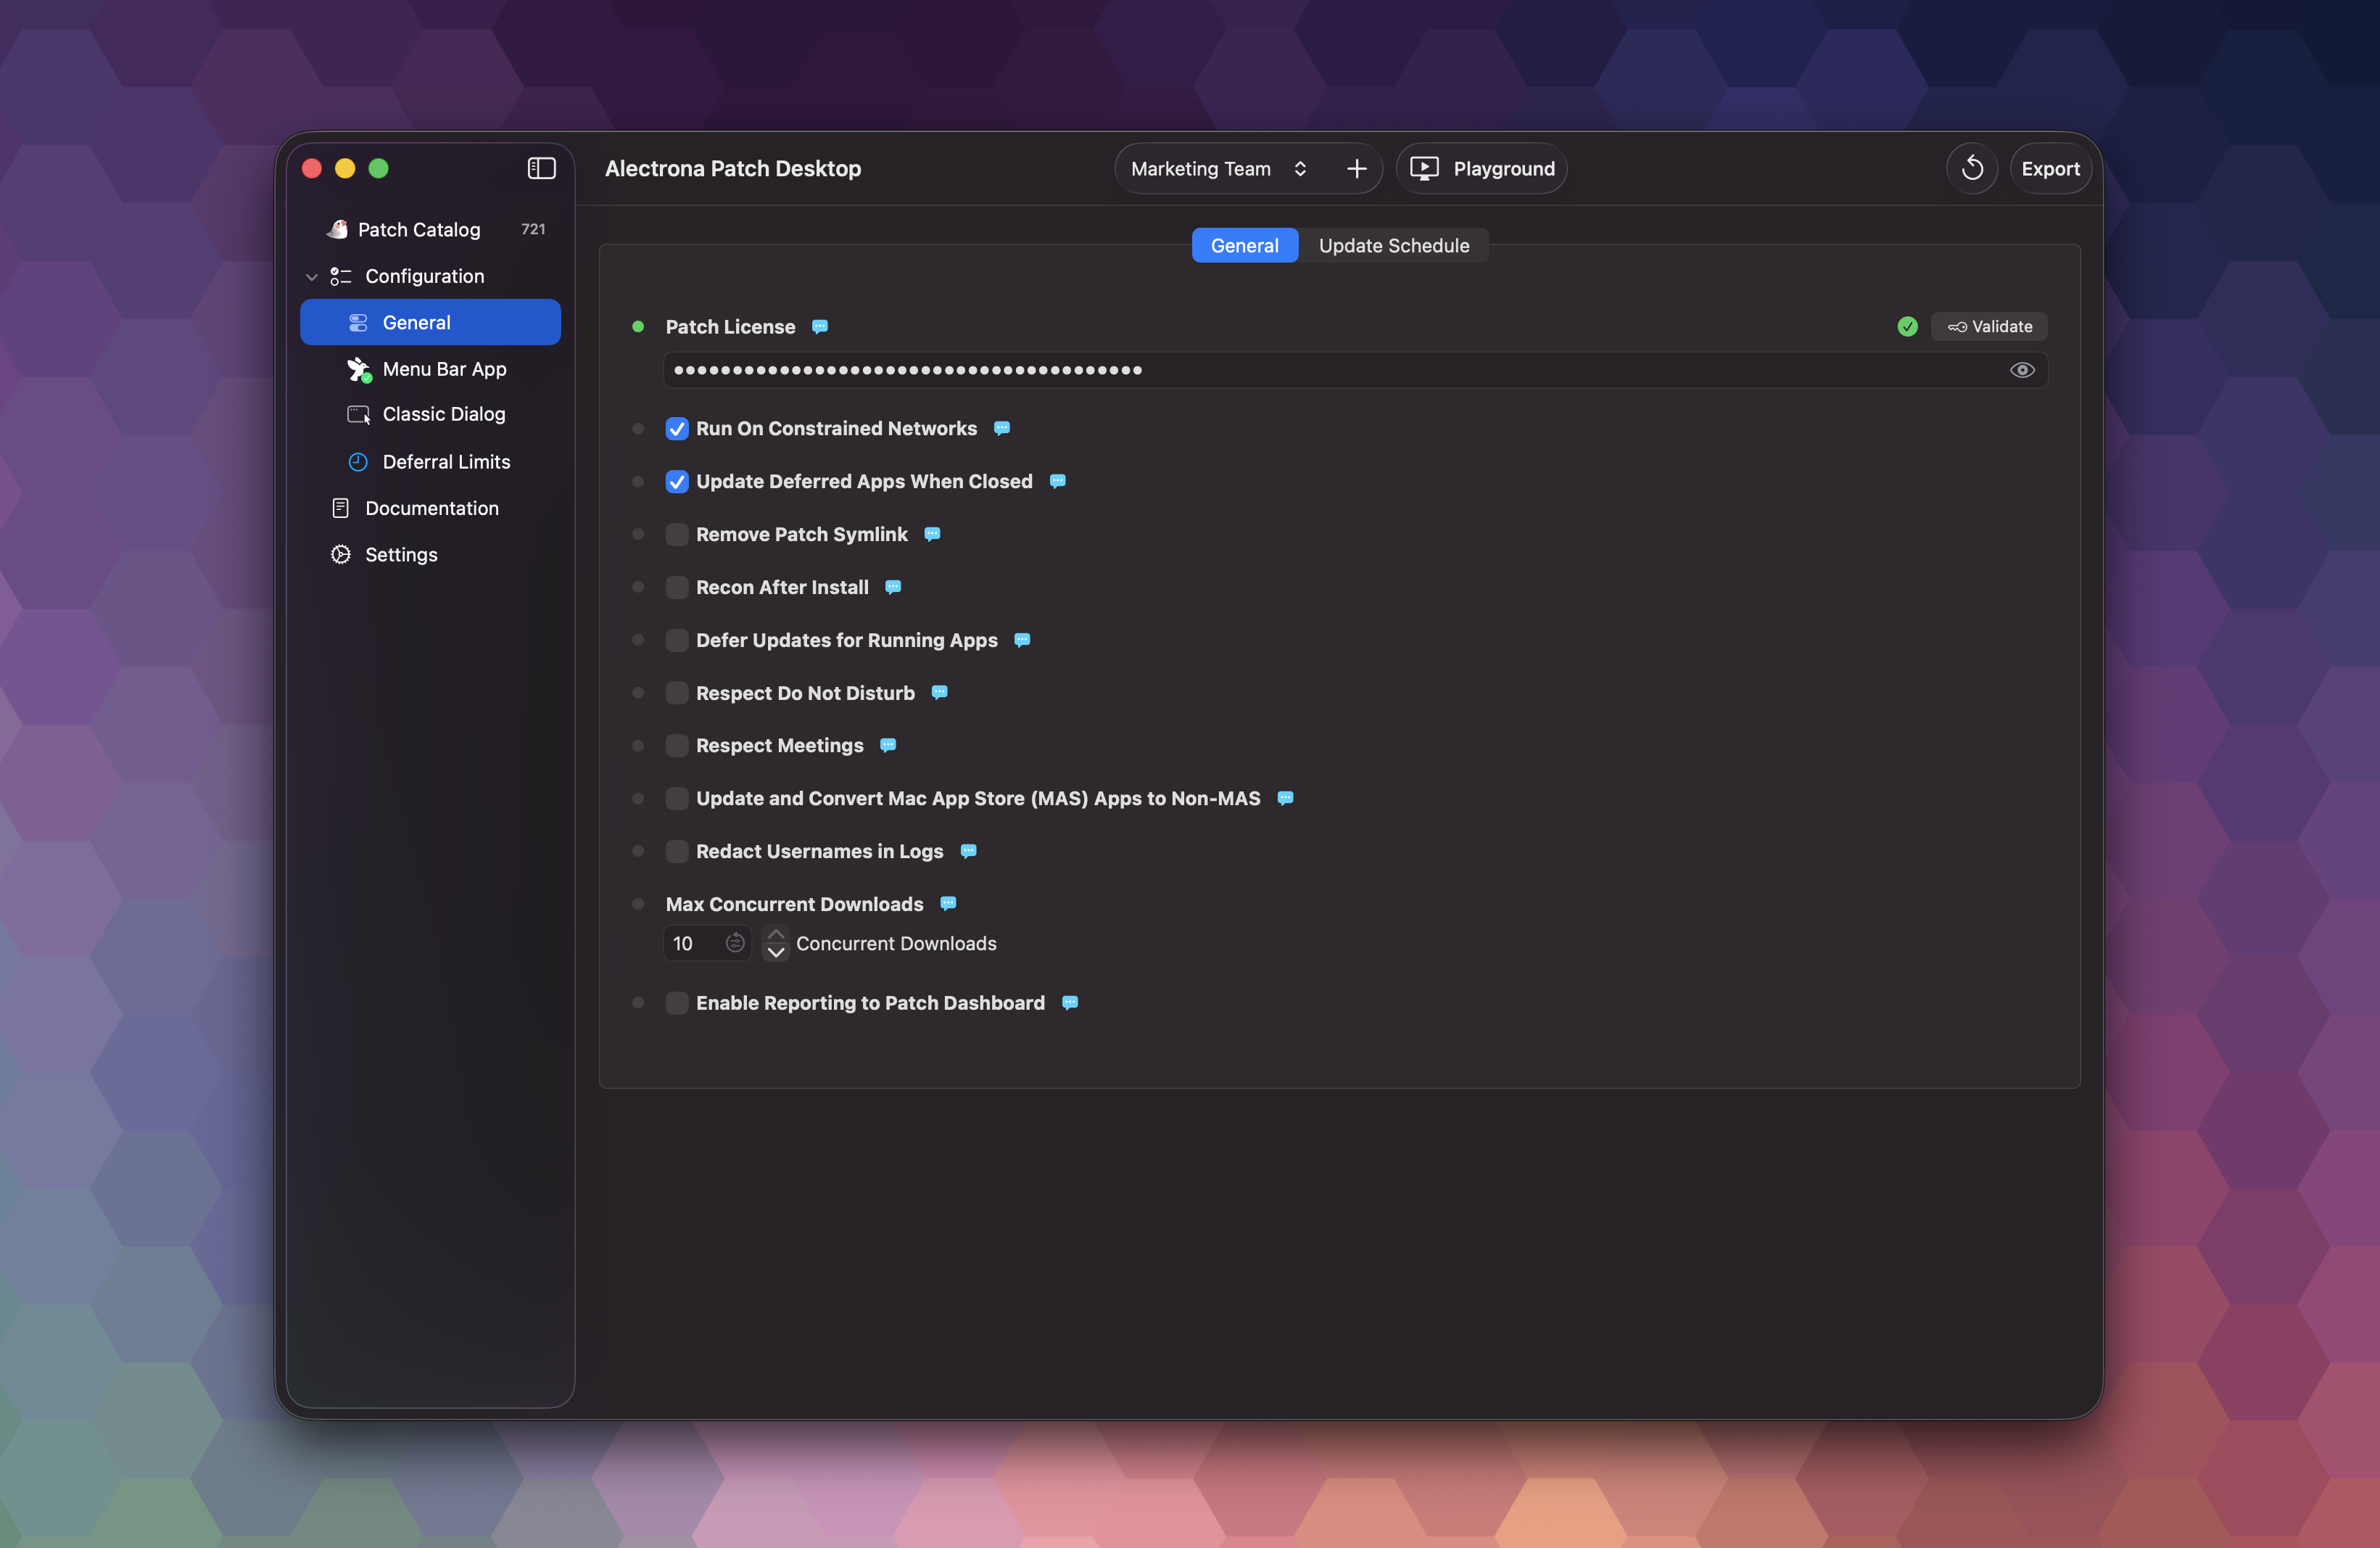
Task: Check Redact Usernames in Logs
Action: click(x=677, y=851)
